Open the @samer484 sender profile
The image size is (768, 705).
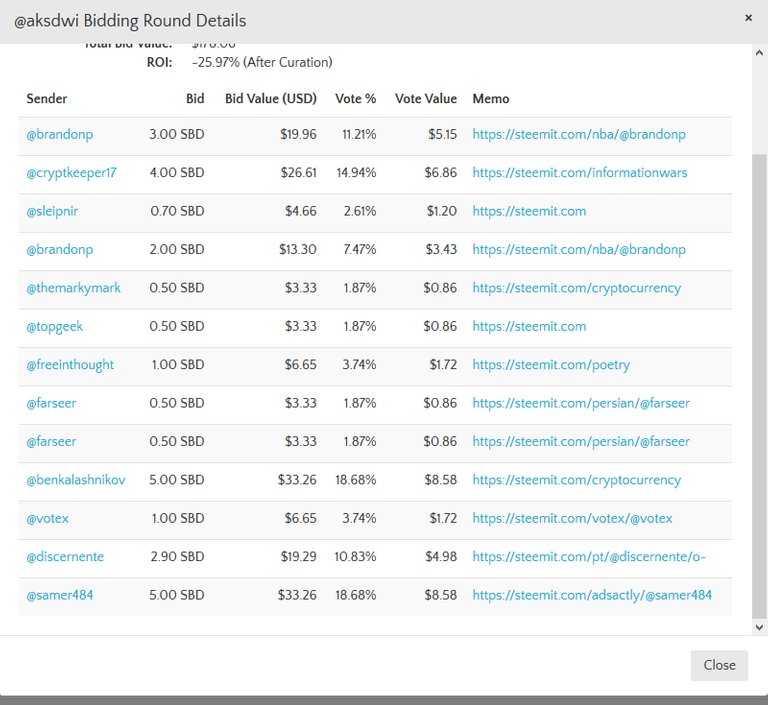pyautogui.click(x=60, y=595)
